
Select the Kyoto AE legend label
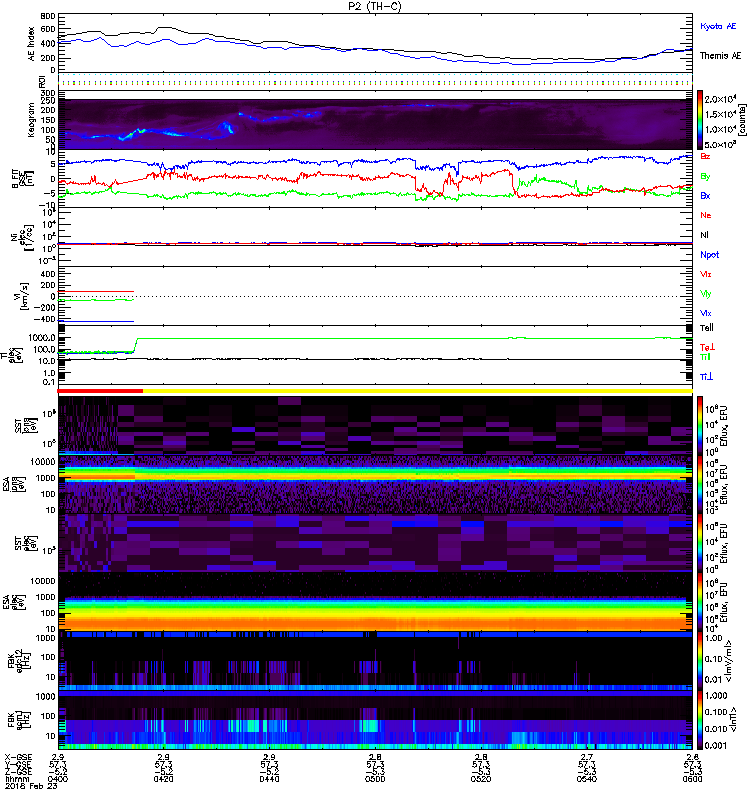(718, 27)
